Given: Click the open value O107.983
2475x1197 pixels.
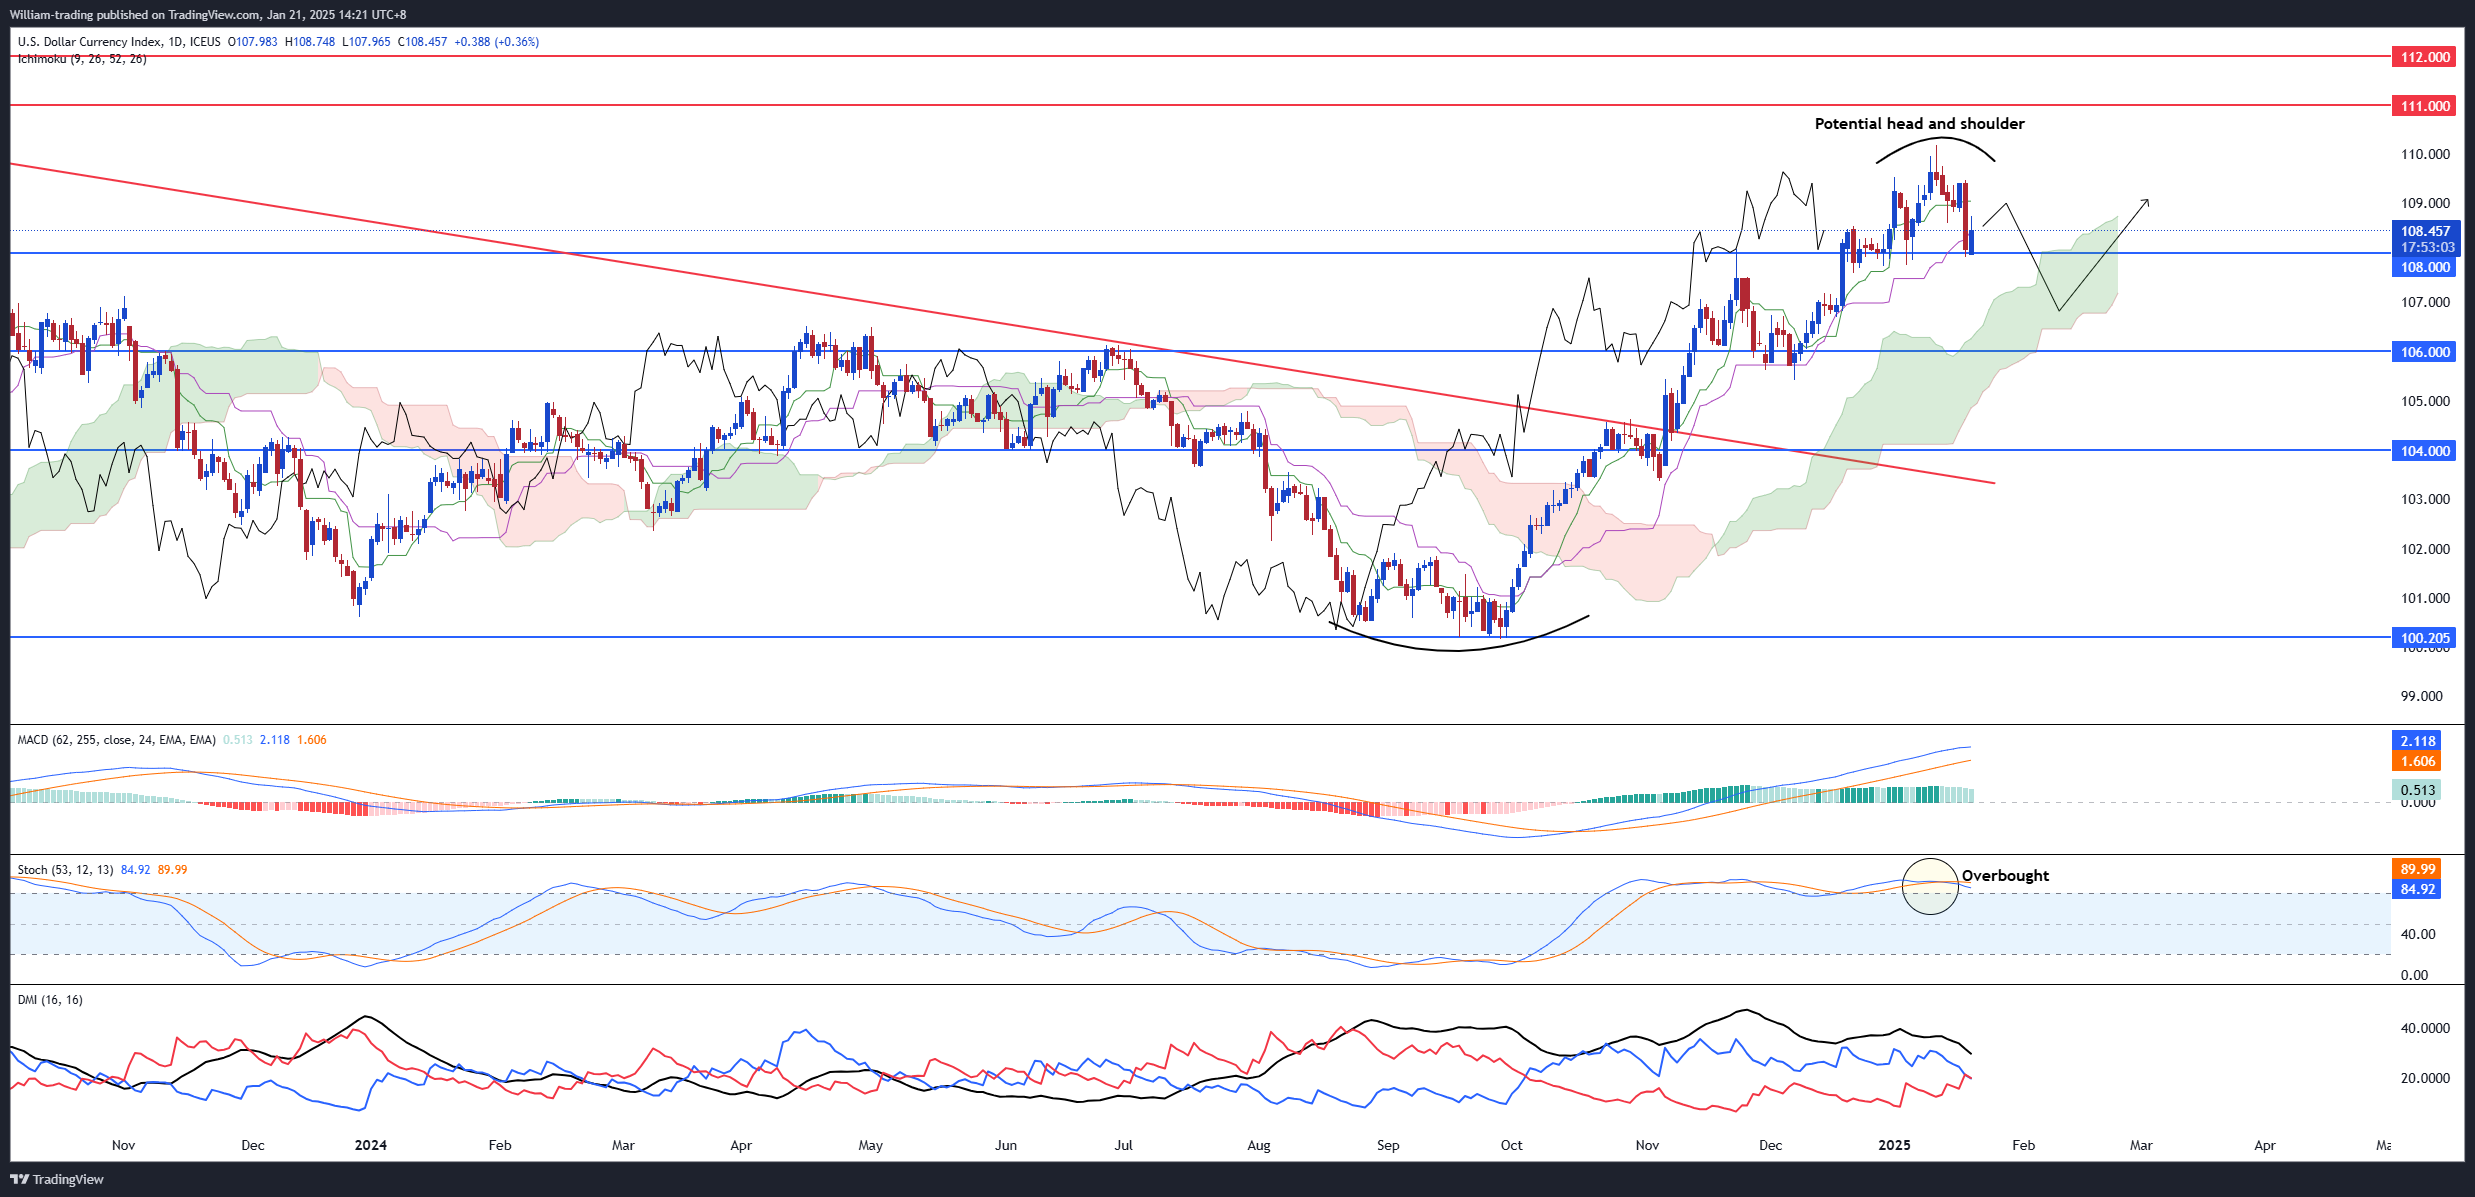Looking at the screenshot, I should [x=253, y=42].
